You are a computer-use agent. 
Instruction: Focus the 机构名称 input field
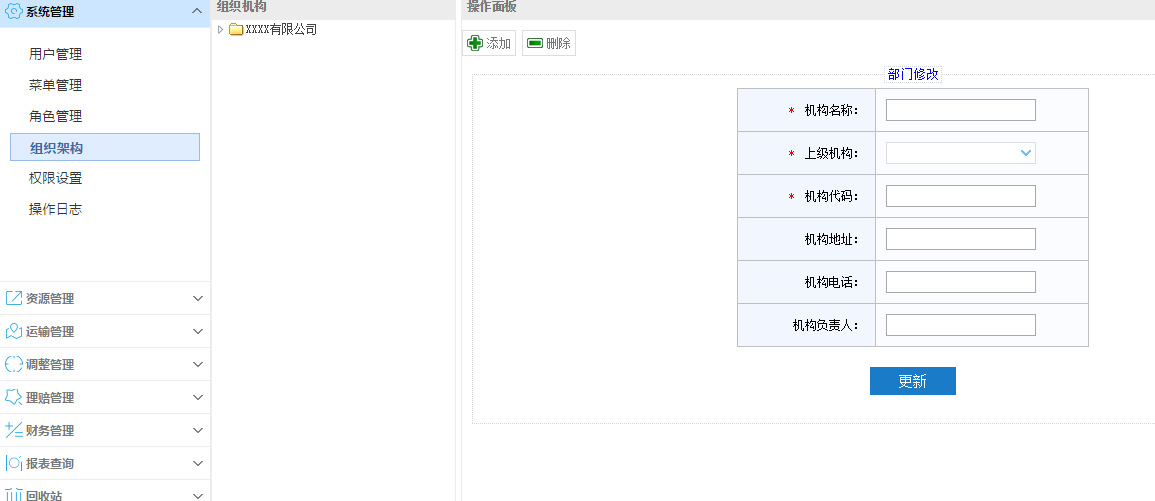coord(960,110)
